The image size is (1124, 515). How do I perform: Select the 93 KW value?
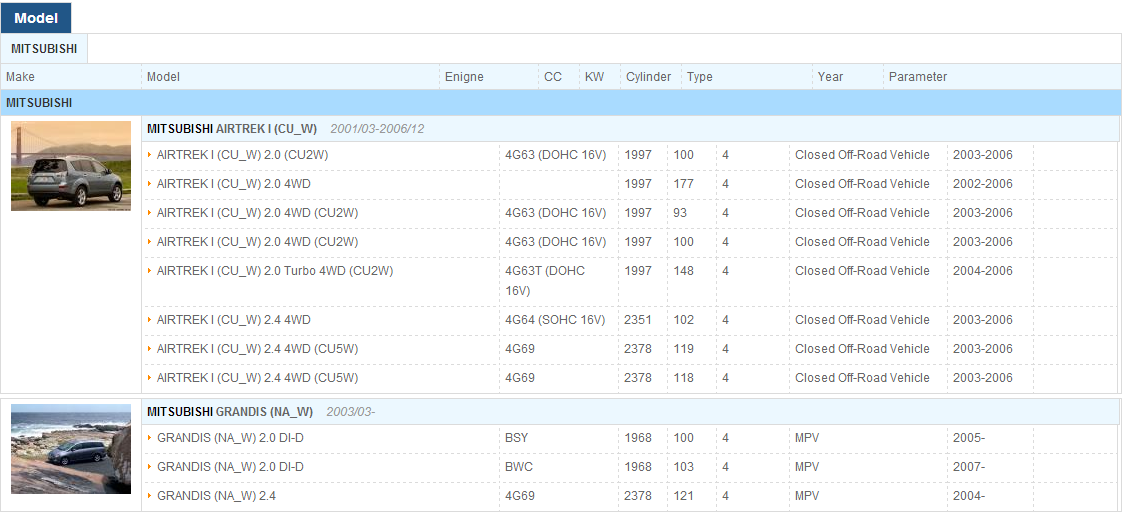point(680,213)
